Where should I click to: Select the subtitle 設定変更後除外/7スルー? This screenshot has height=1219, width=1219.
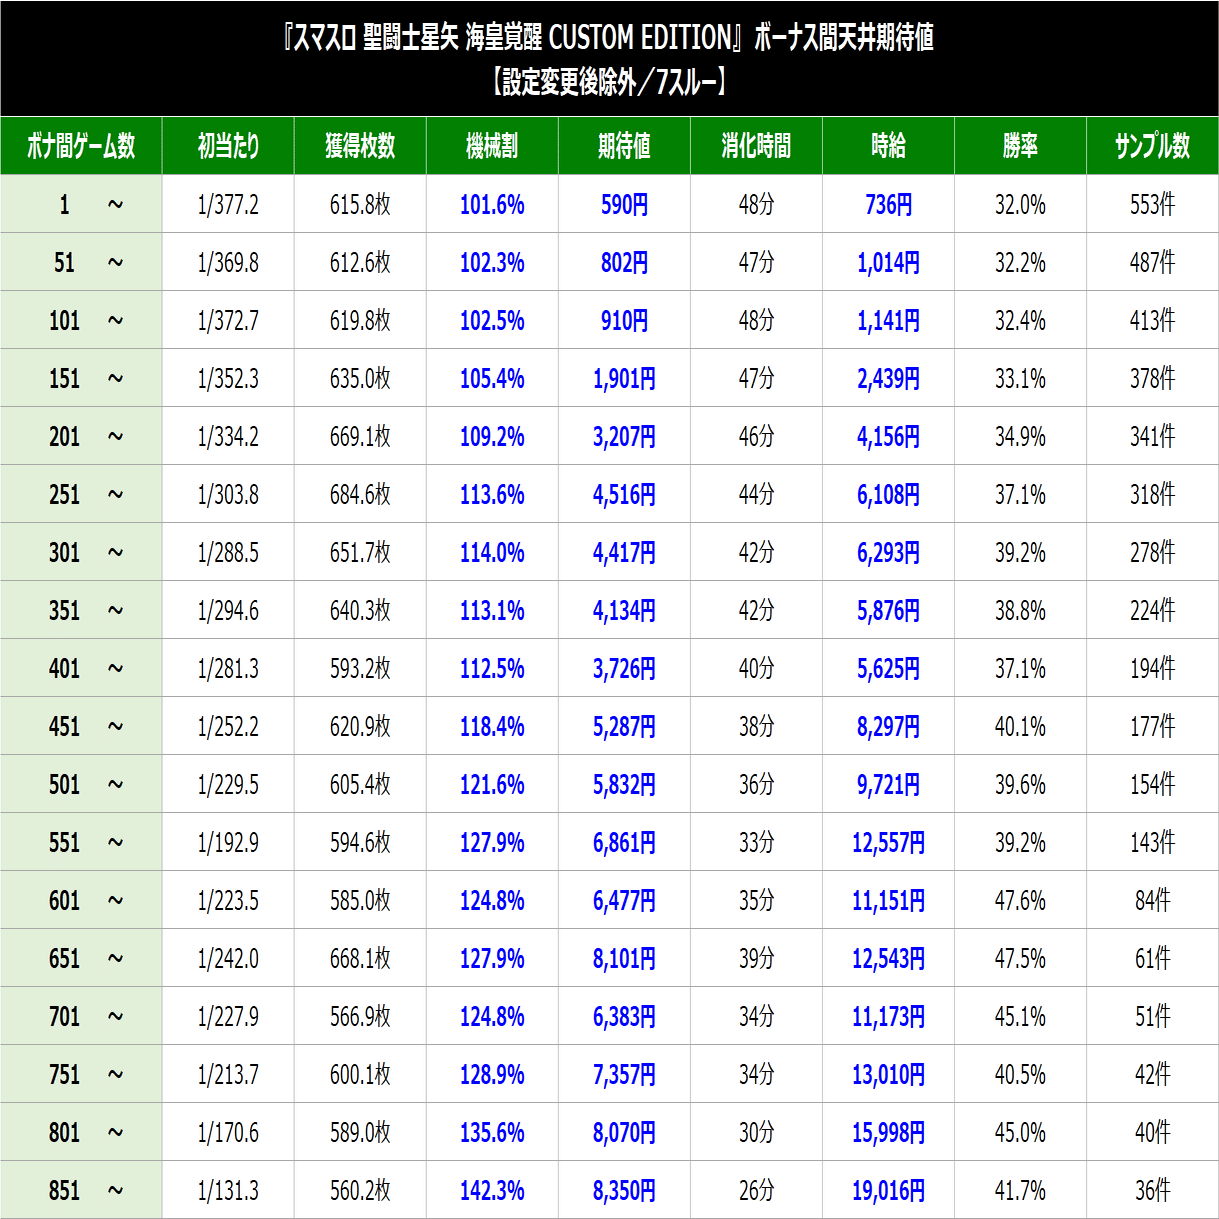pos(609,82)
